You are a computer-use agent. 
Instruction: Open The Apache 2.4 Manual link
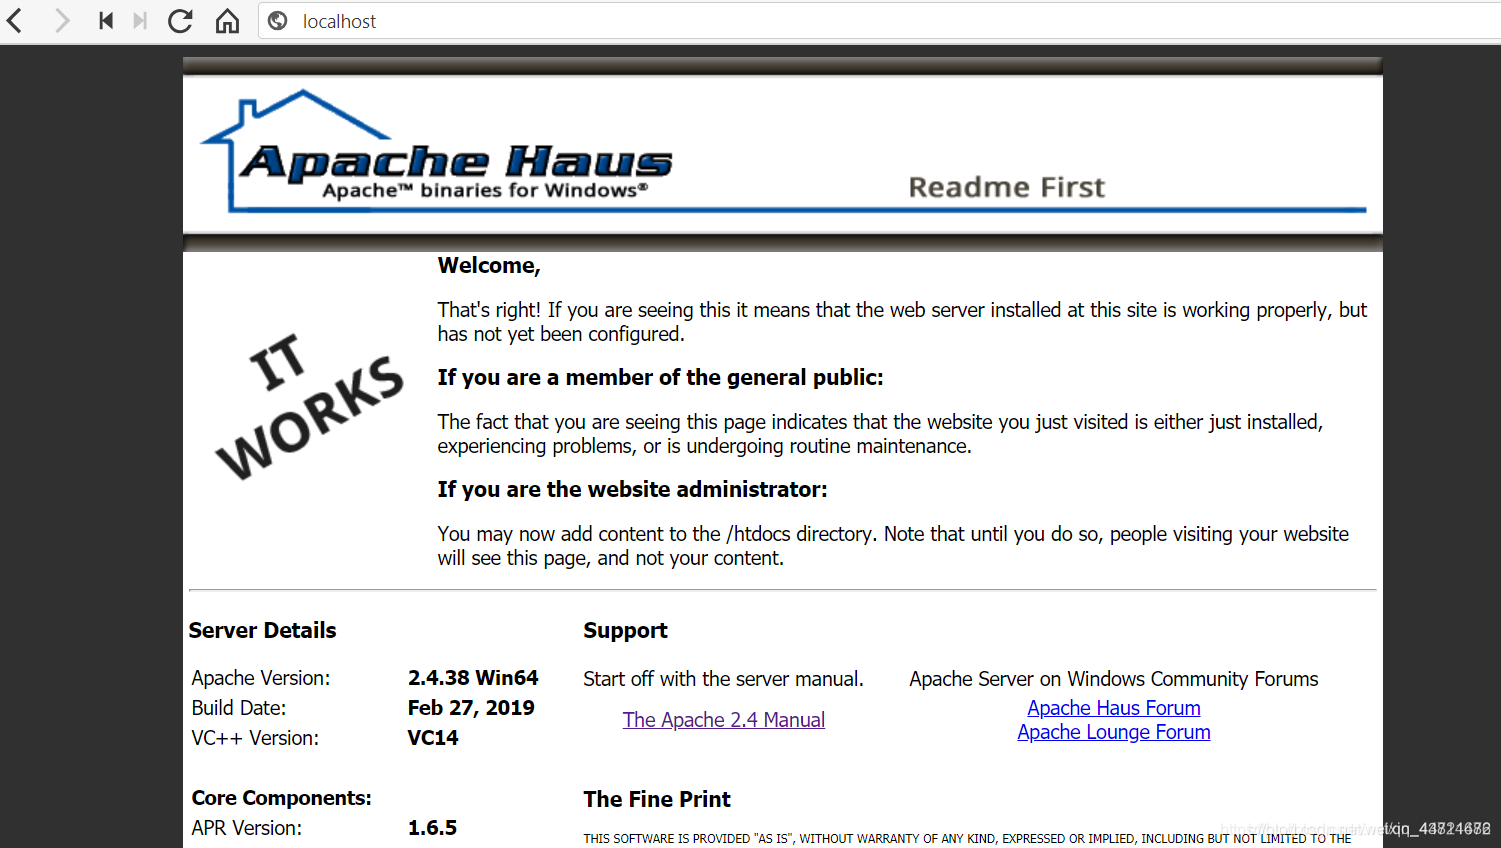pos(724,720)
